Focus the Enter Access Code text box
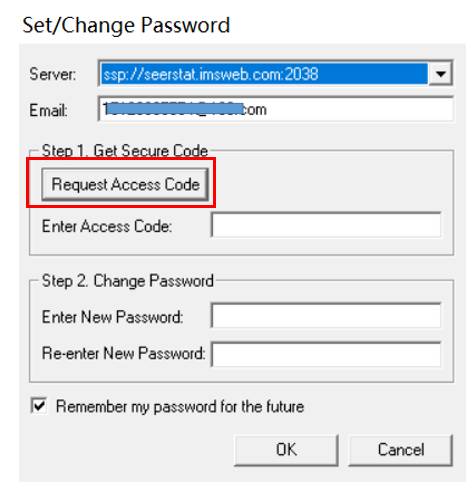The width and height of the screenshot is (466, 482). click(326, 226)
